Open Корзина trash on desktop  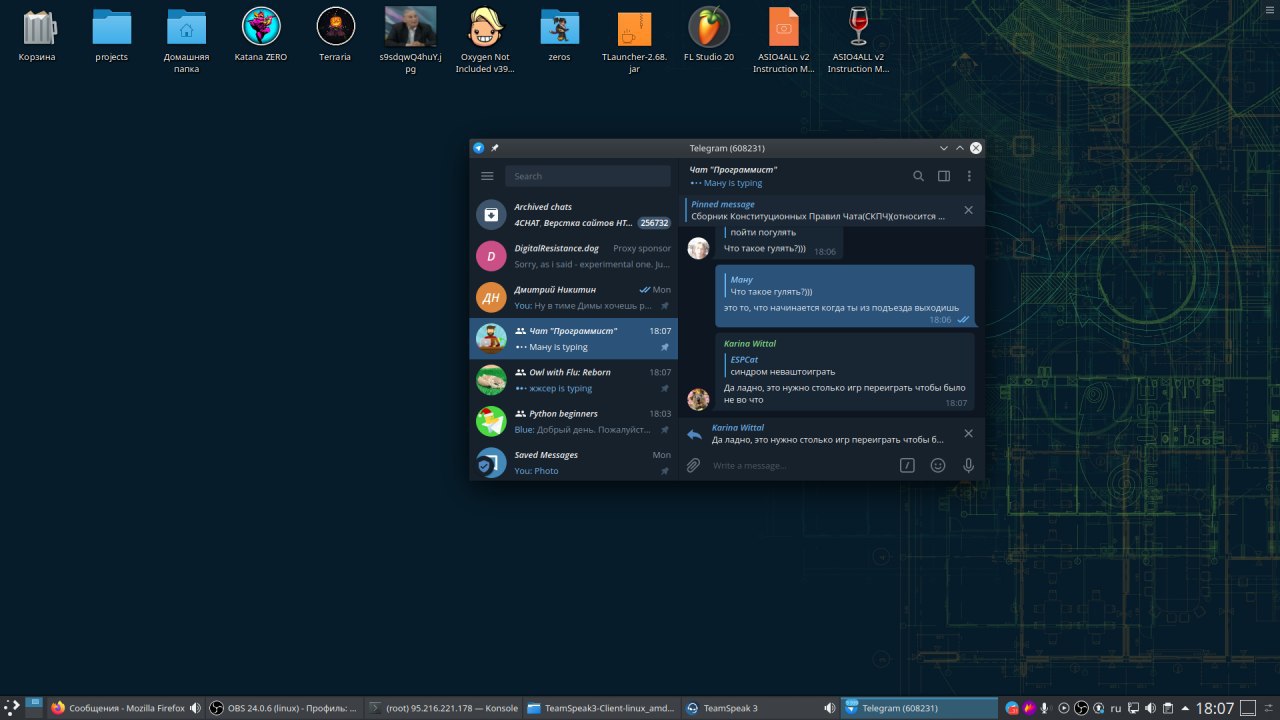point(37,36)
